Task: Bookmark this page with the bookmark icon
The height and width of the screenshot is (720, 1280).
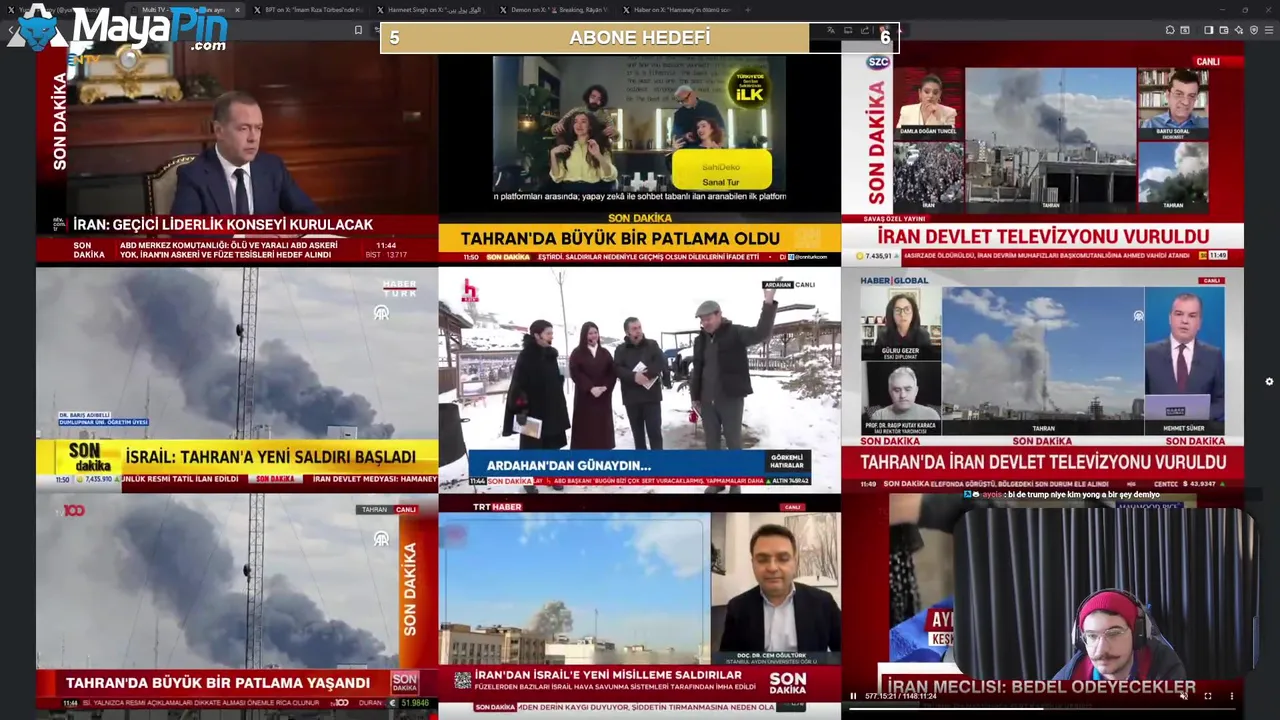Action: click(x=358, y=30)
